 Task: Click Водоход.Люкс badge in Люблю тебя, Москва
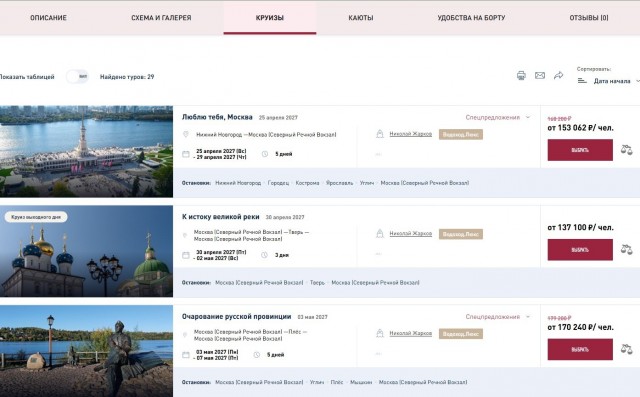(461, 134)
